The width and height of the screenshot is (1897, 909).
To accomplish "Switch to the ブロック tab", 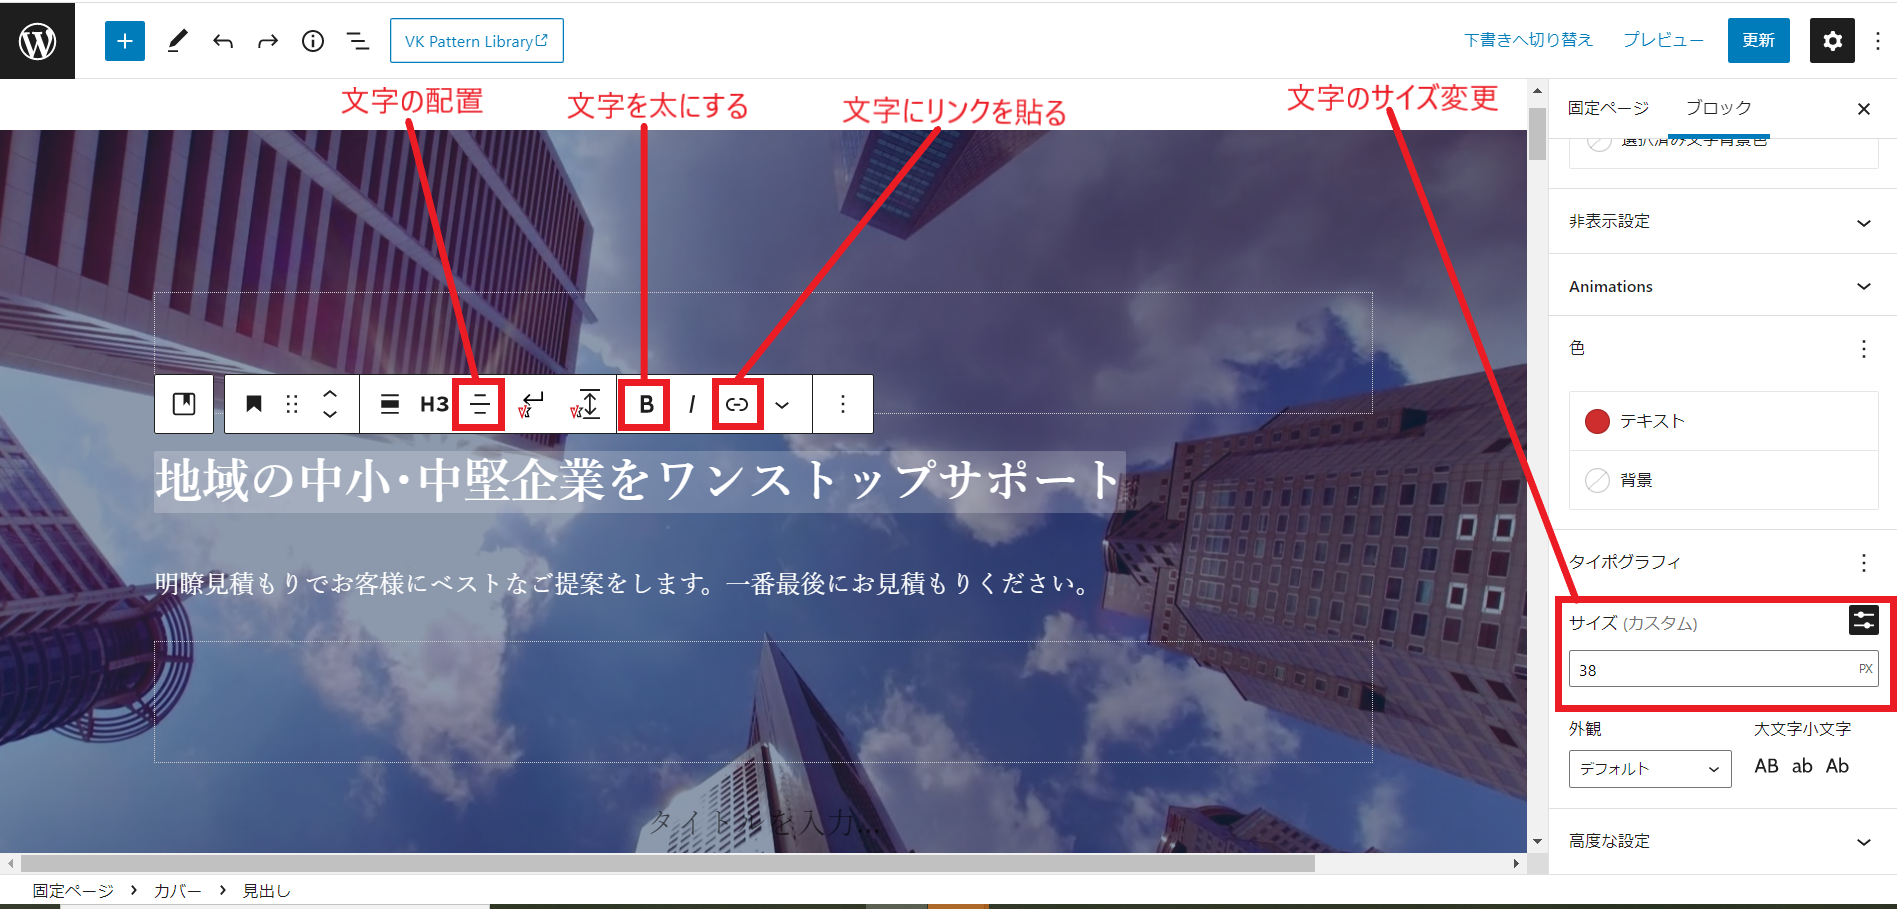I will tap(1718, 108).
